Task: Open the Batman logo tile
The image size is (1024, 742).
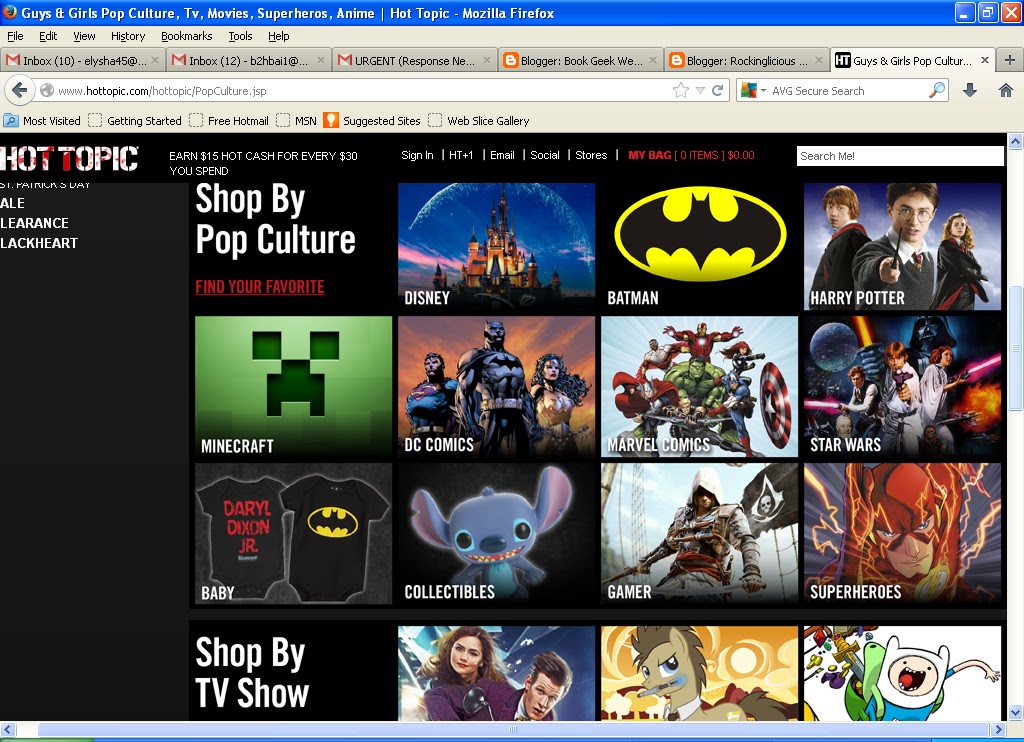Action: point(699,246)
